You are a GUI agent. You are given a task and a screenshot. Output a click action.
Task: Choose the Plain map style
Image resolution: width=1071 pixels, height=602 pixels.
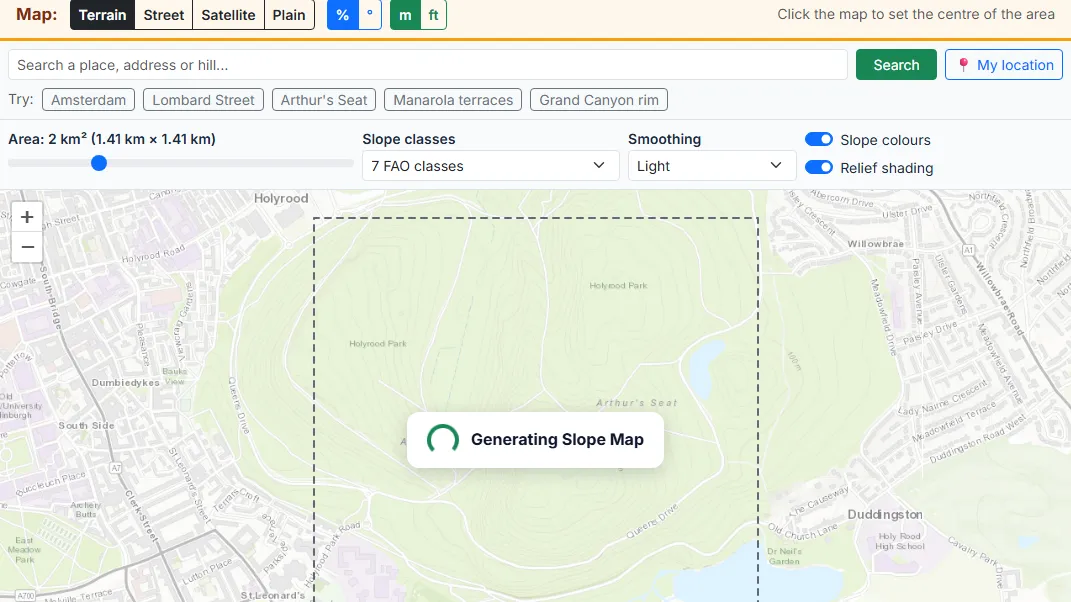coord(289,15)
